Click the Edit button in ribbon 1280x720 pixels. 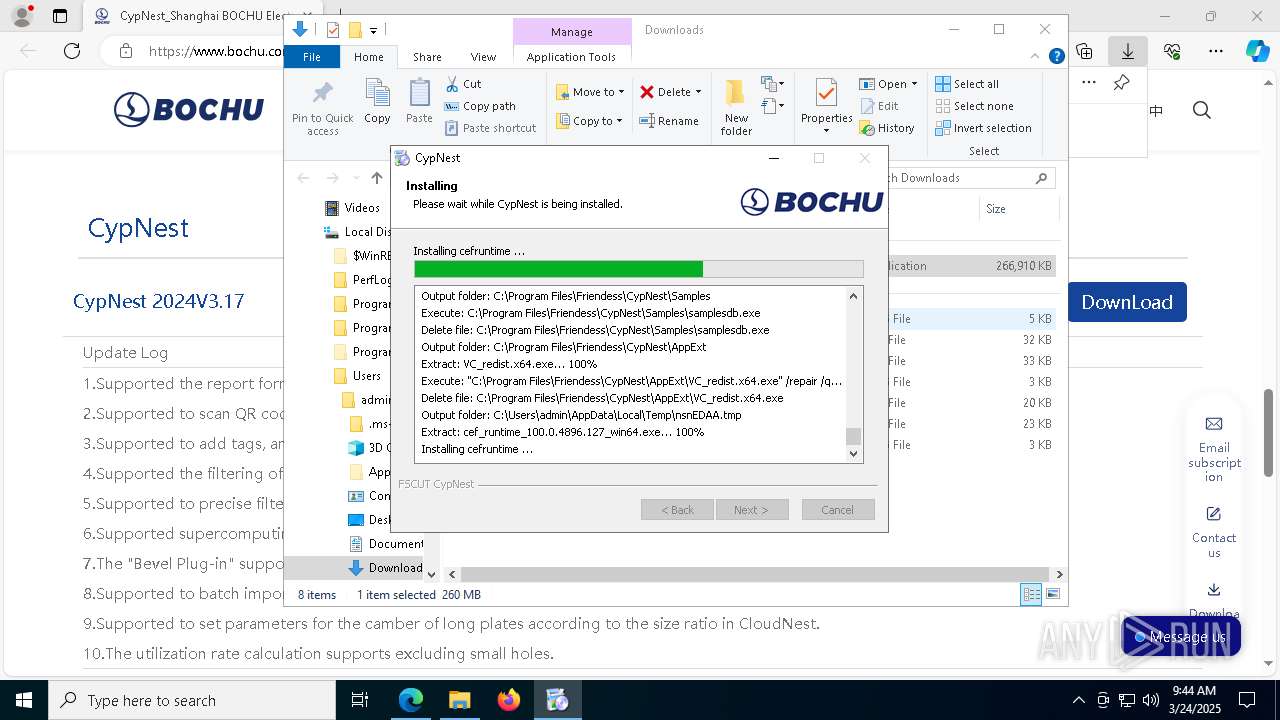point(879,106)
